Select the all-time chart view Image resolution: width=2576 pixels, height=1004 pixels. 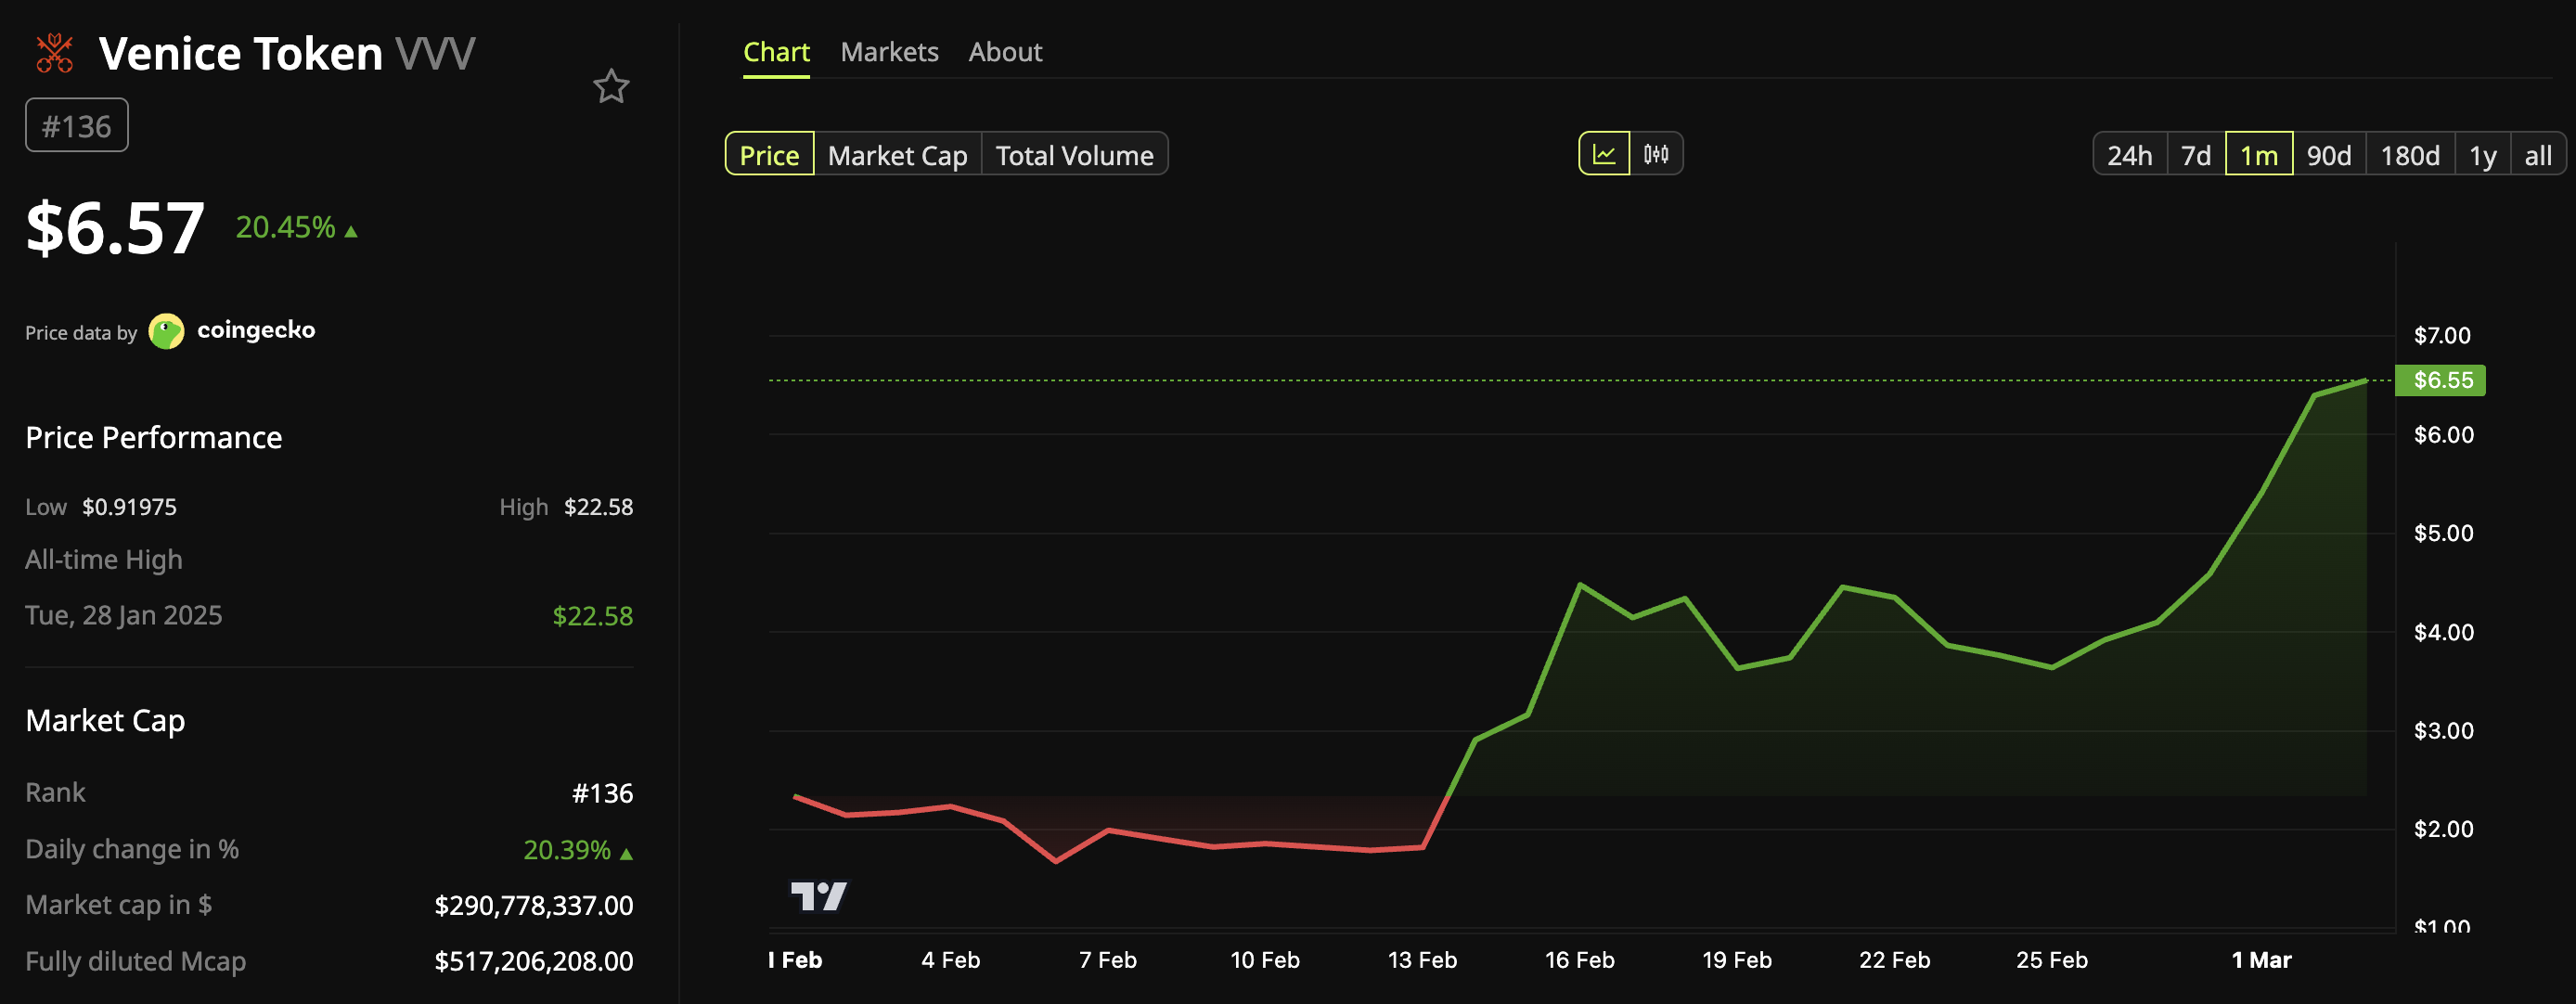(x=2538, y=154)
